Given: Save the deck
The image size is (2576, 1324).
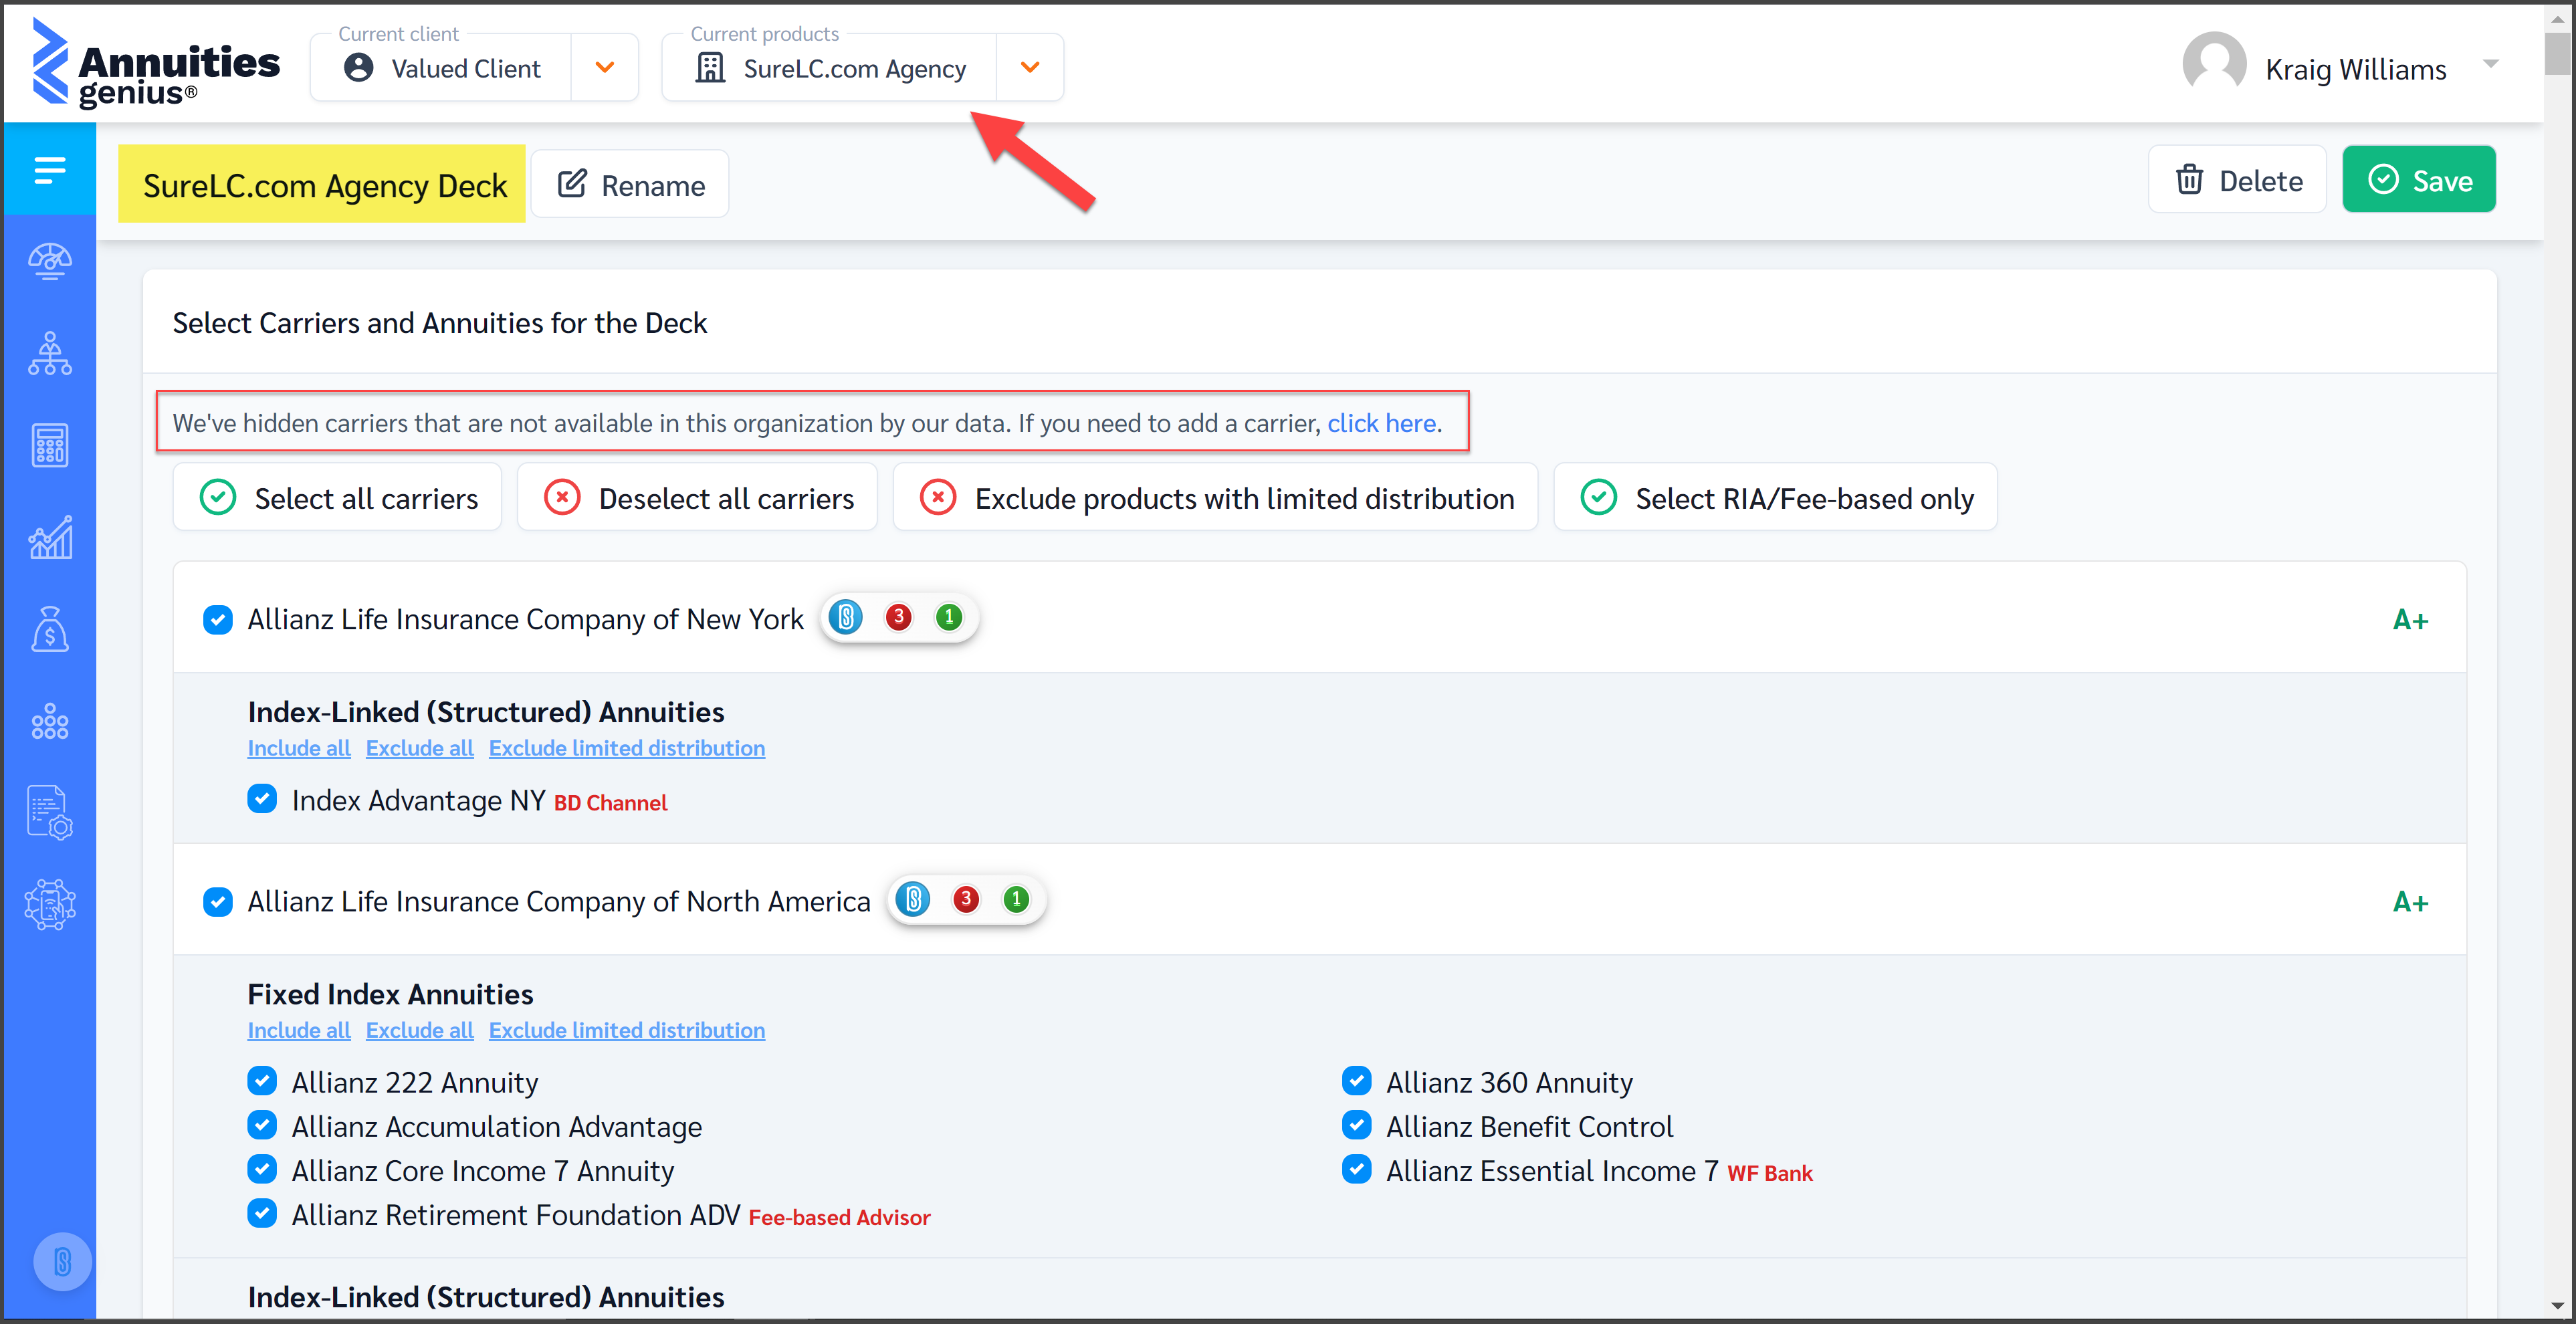Looking at the screenshot, I should pos(2419,180).
